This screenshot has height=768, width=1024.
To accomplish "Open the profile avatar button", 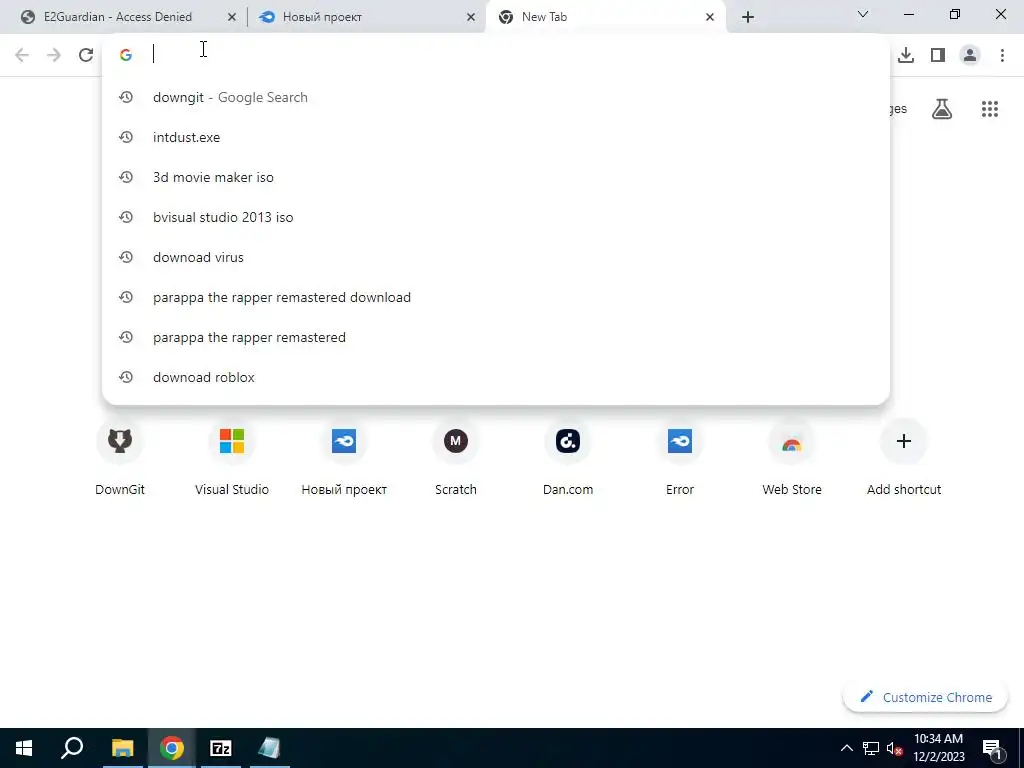I will (970, 55).
